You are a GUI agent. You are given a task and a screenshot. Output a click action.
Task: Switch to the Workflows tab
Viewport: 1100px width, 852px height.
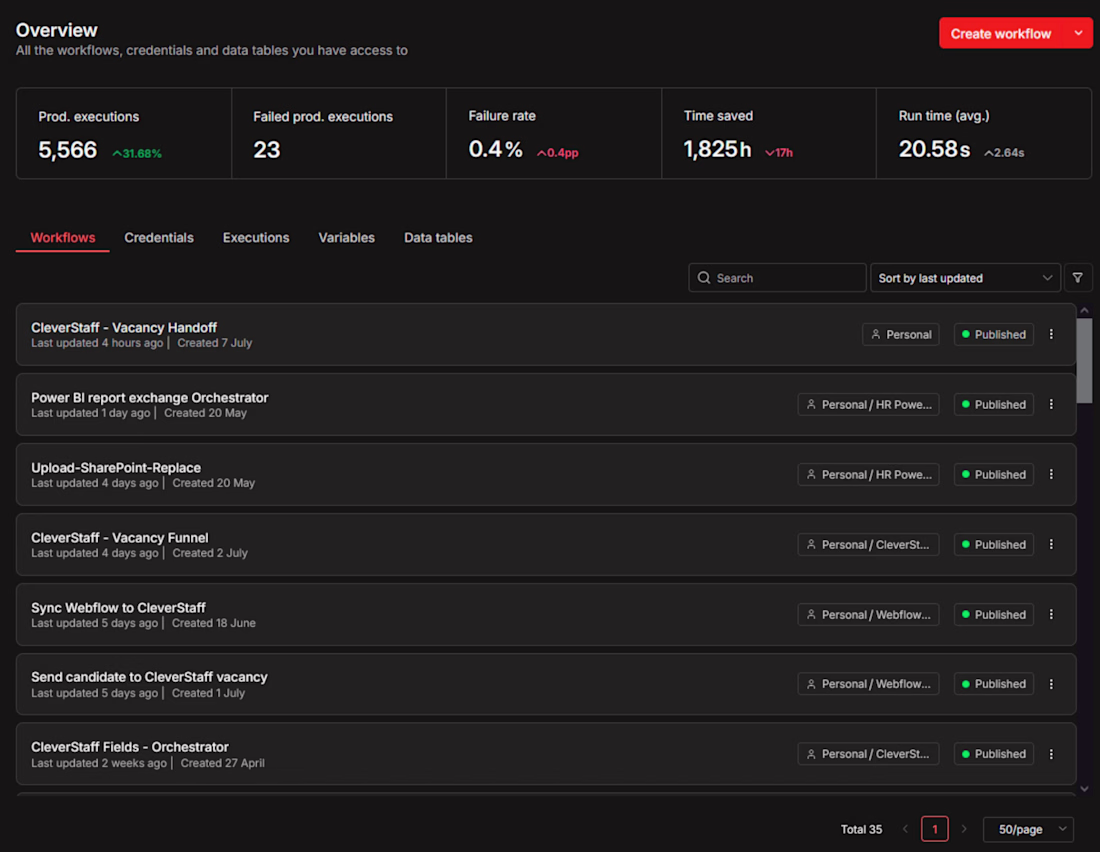(x=62, y=238)
